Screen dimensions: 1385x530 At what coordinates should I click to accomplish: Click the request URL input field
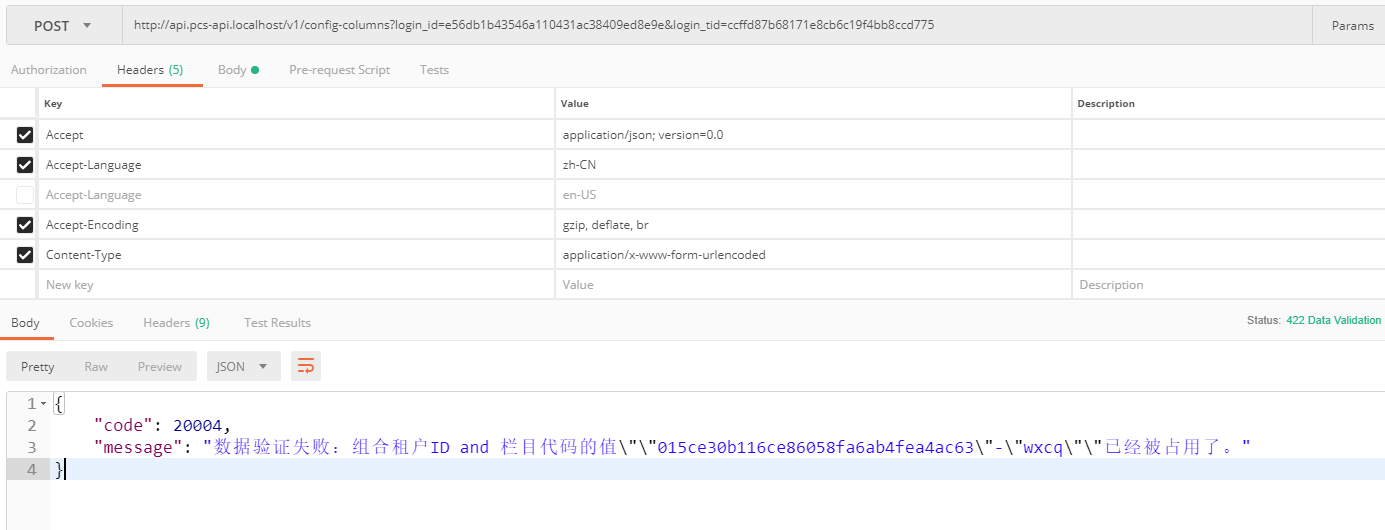(x=700, y=25)
